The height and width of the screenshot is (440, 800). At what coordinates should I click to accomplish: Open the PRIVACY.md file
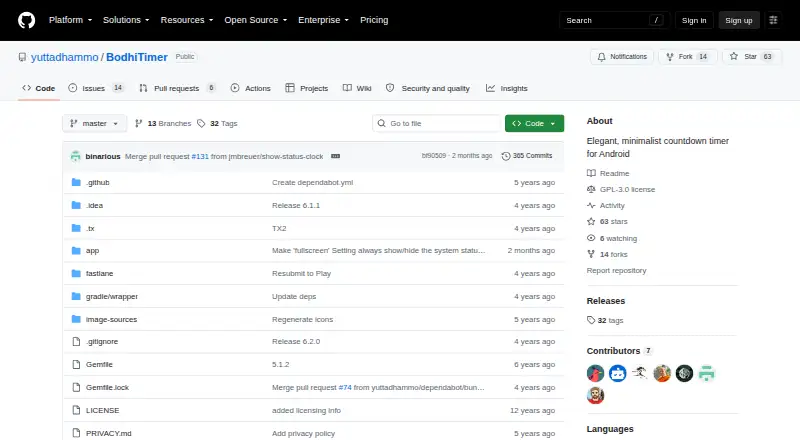click(109, 433)
